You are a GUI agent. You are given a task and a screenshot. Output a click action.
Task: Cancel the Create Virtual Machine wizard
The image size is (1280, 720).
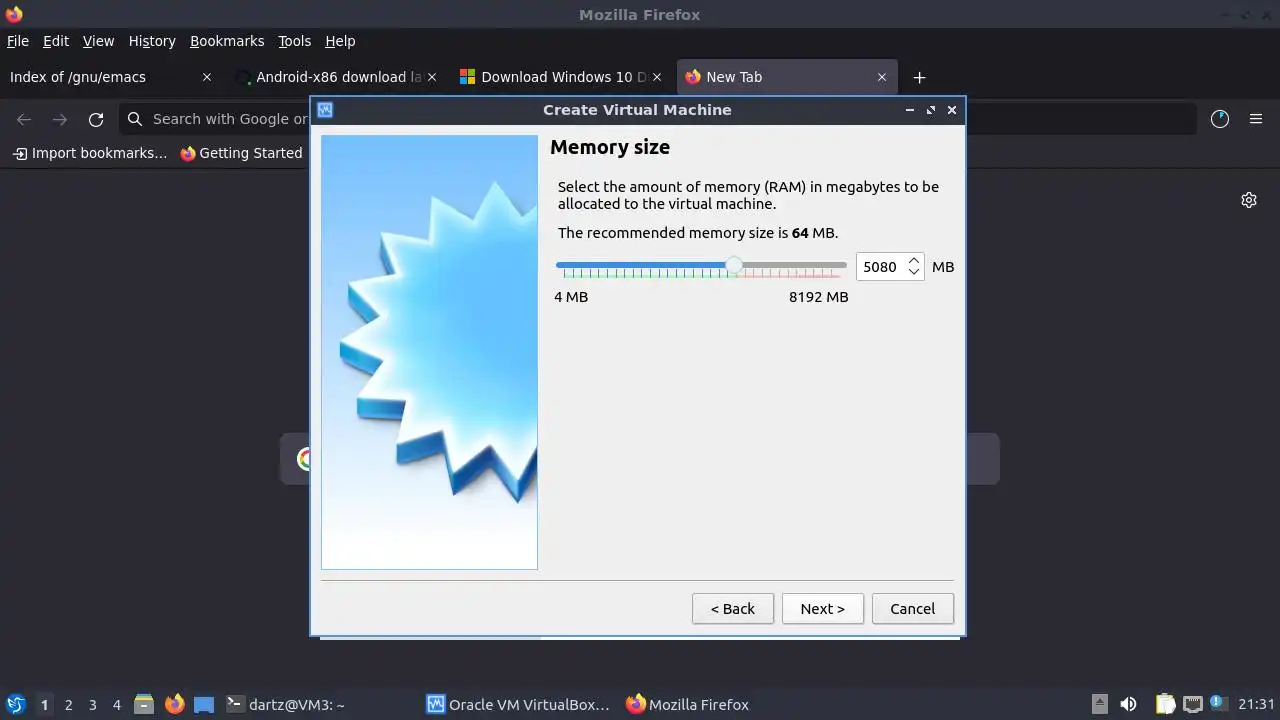912,608
